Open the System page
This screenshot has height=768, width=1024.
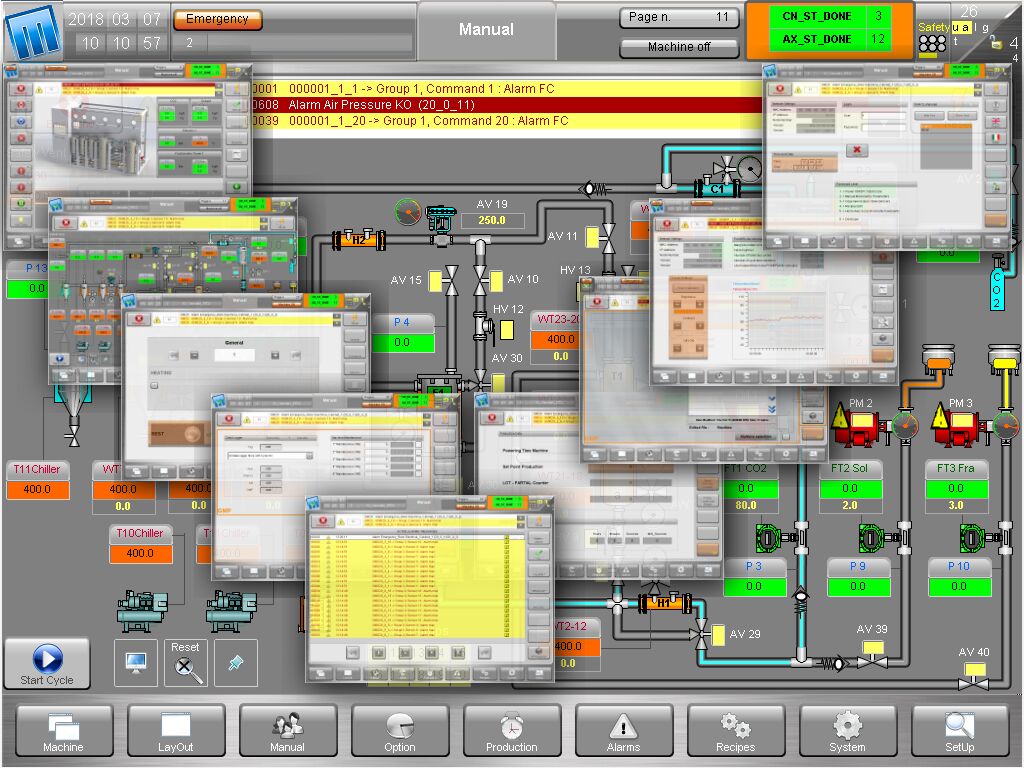[848, 730]
